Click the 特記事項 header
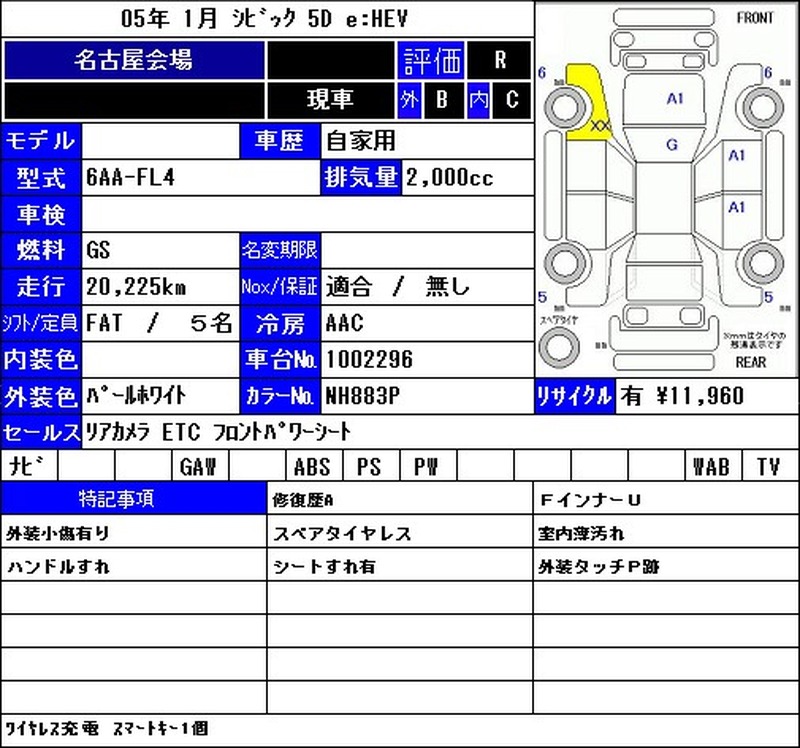 click(134, 498)
